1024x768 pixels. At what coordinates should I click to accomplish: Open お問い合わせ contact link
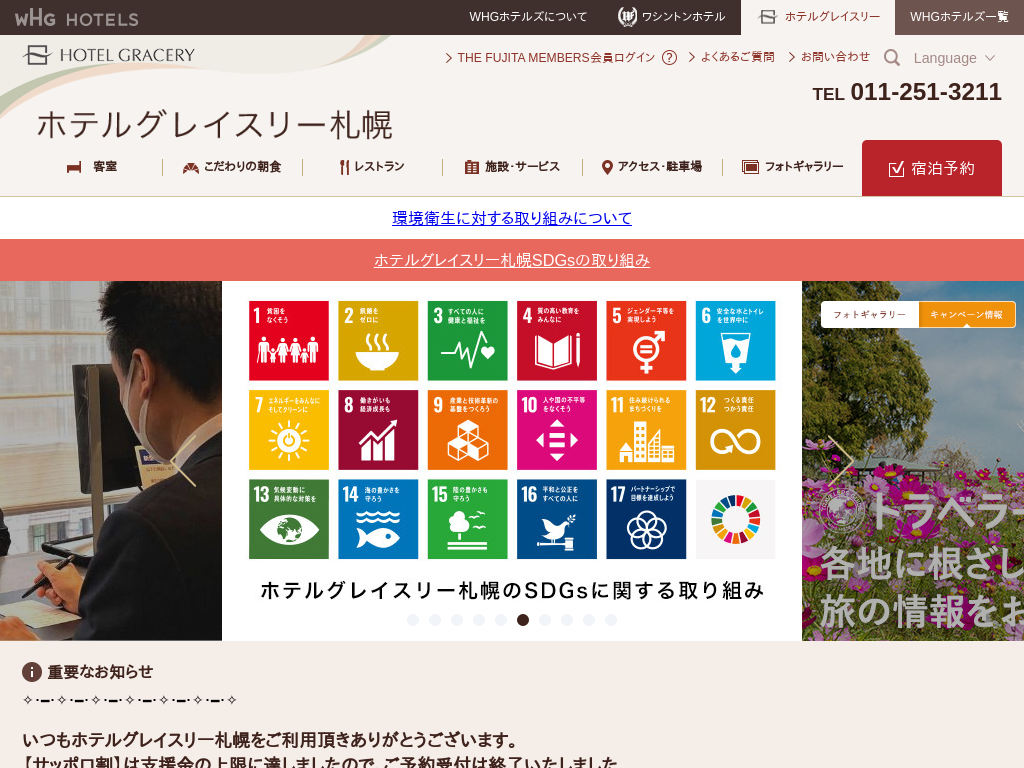pos(829,57)
